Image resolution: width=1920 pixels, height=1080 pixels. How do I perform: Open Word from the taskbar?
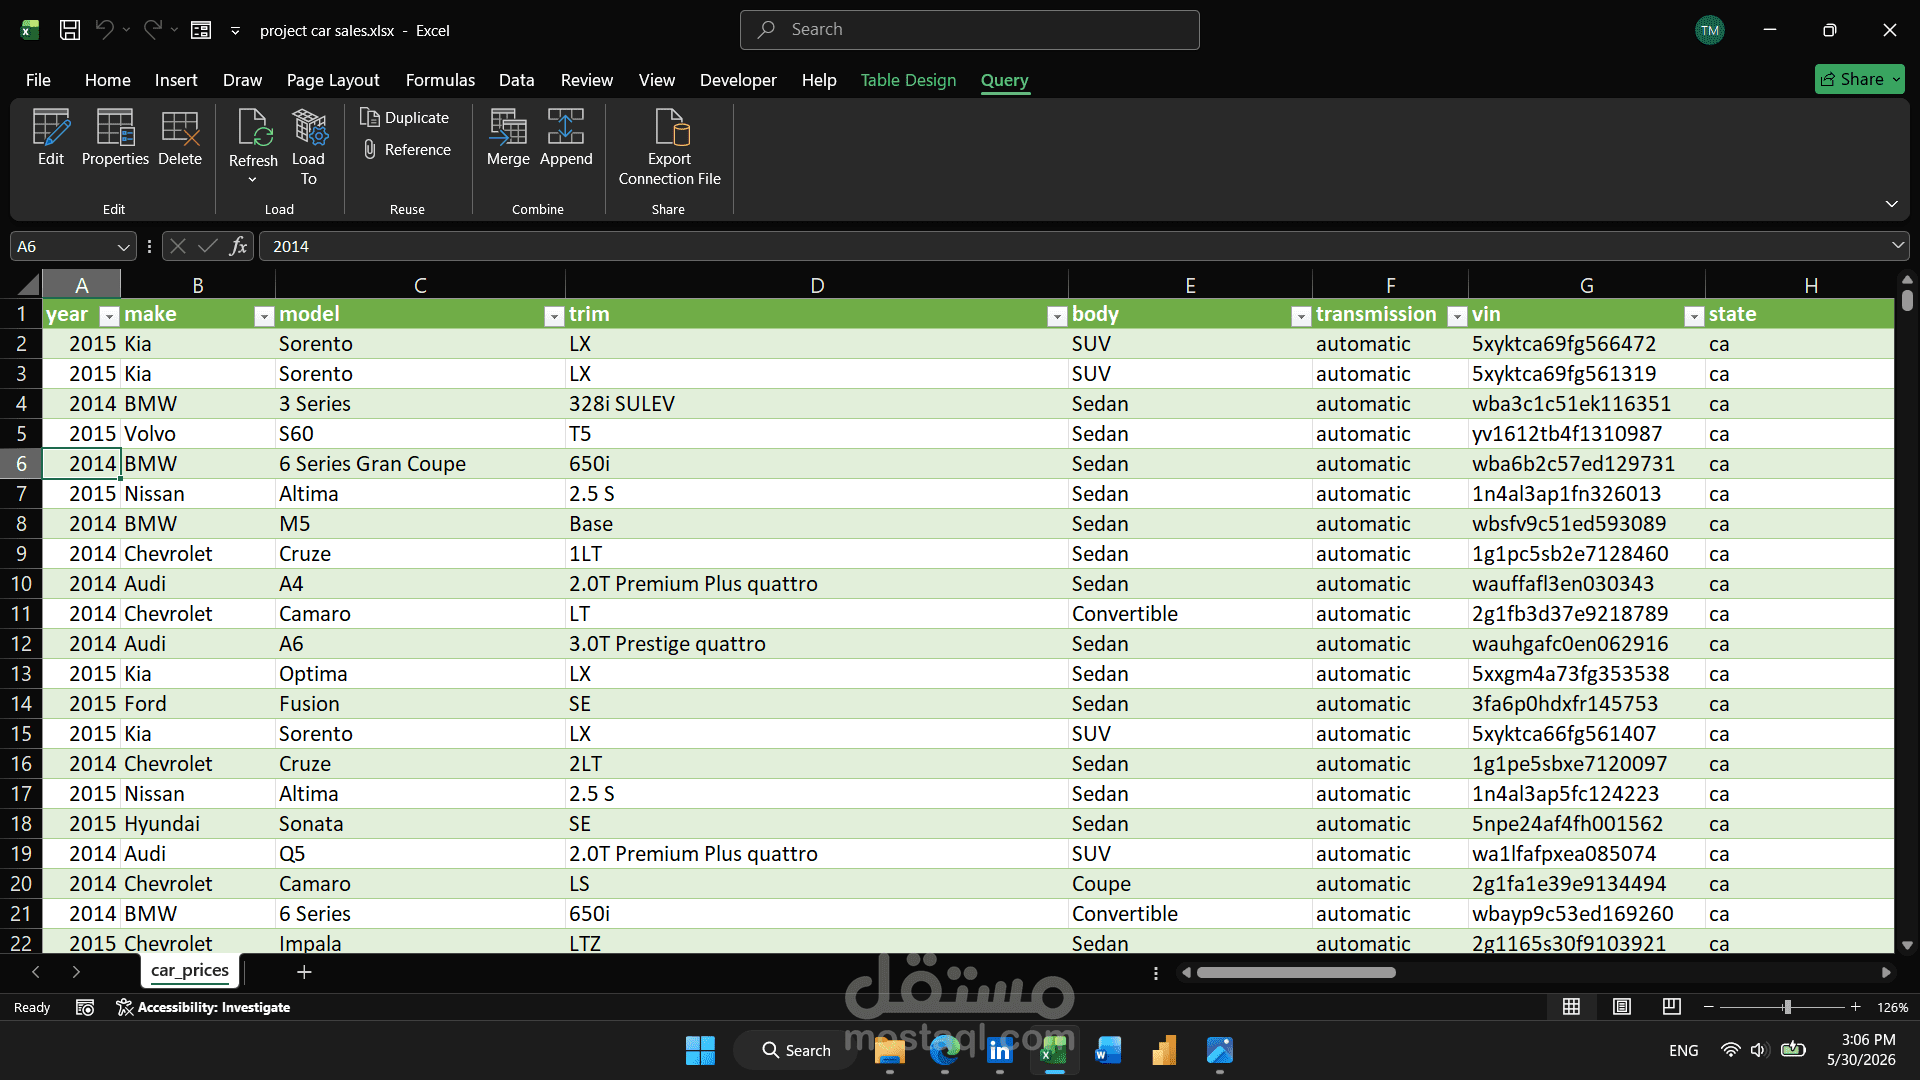[1108, 1050]
